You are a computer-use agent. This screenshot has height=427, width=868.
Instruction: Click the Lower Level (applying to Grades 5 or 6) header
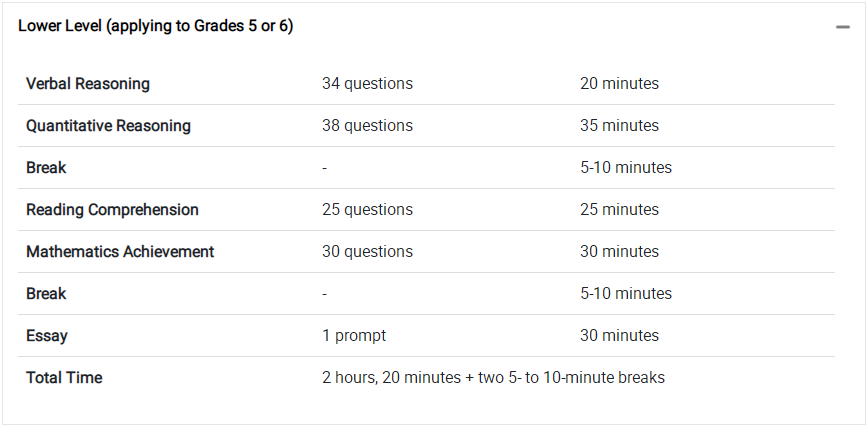(x=156, y=26)
